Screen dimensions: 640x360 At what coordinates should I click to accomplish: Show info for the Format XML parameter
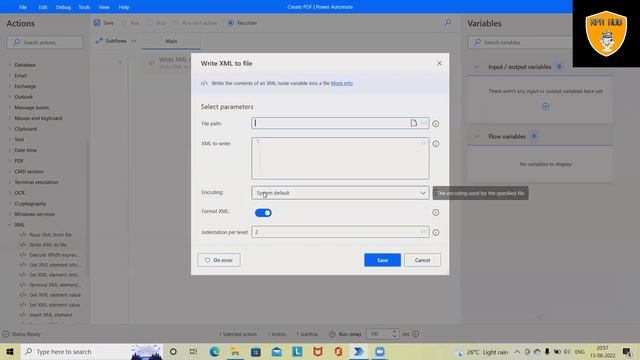(436, 213)
